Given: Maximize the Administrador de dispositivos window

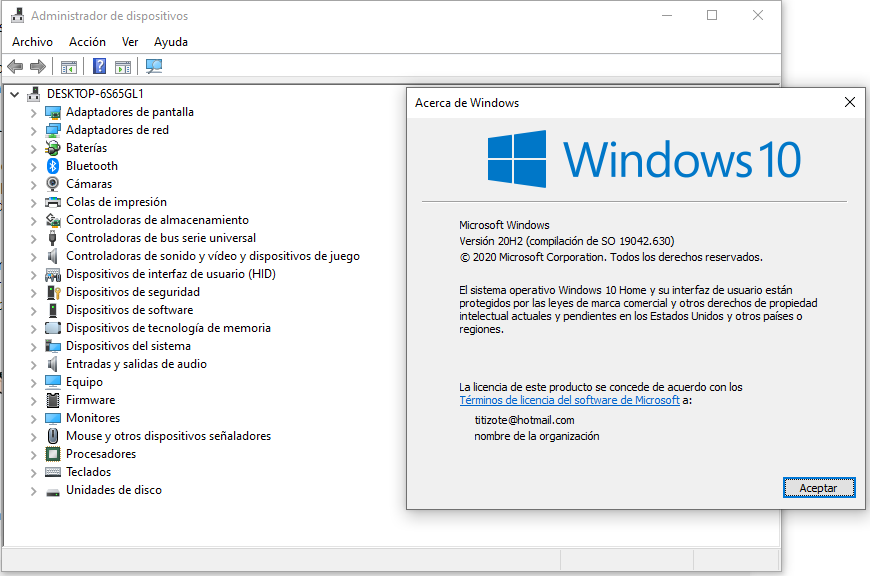Looking at the screenshot, I should pos(712,16).
